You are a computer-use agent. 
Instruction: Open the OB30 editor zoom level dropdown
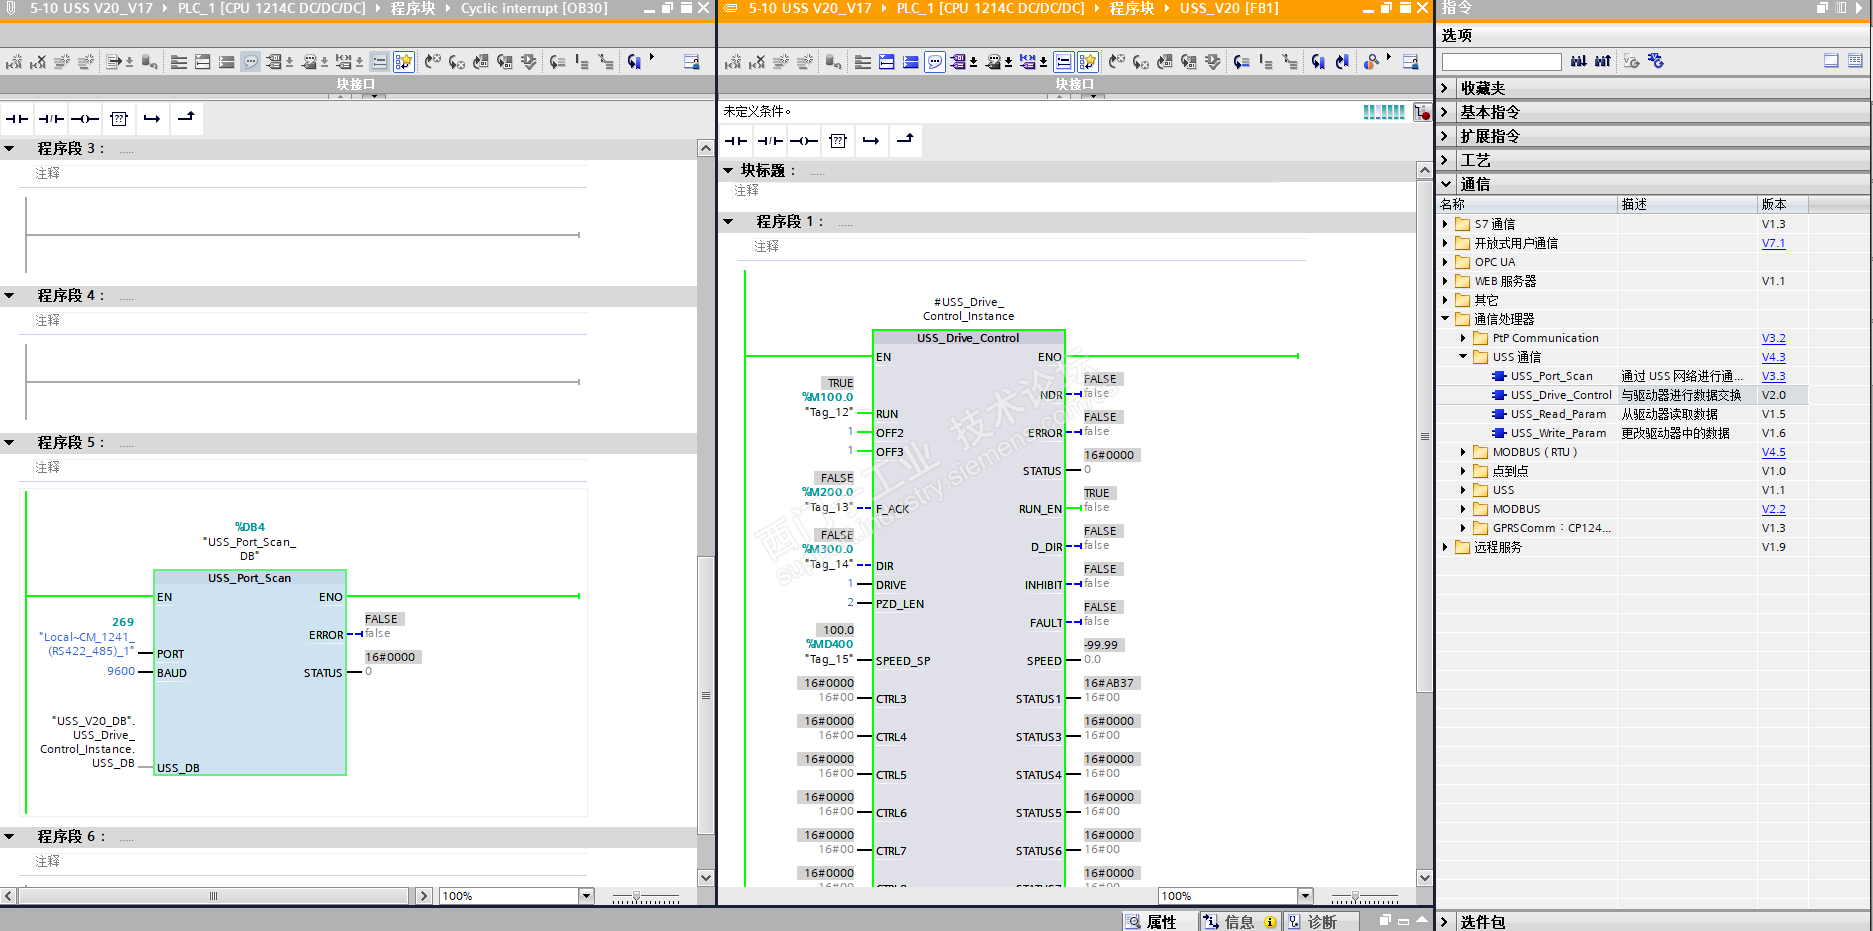click(x=587, y=896)
